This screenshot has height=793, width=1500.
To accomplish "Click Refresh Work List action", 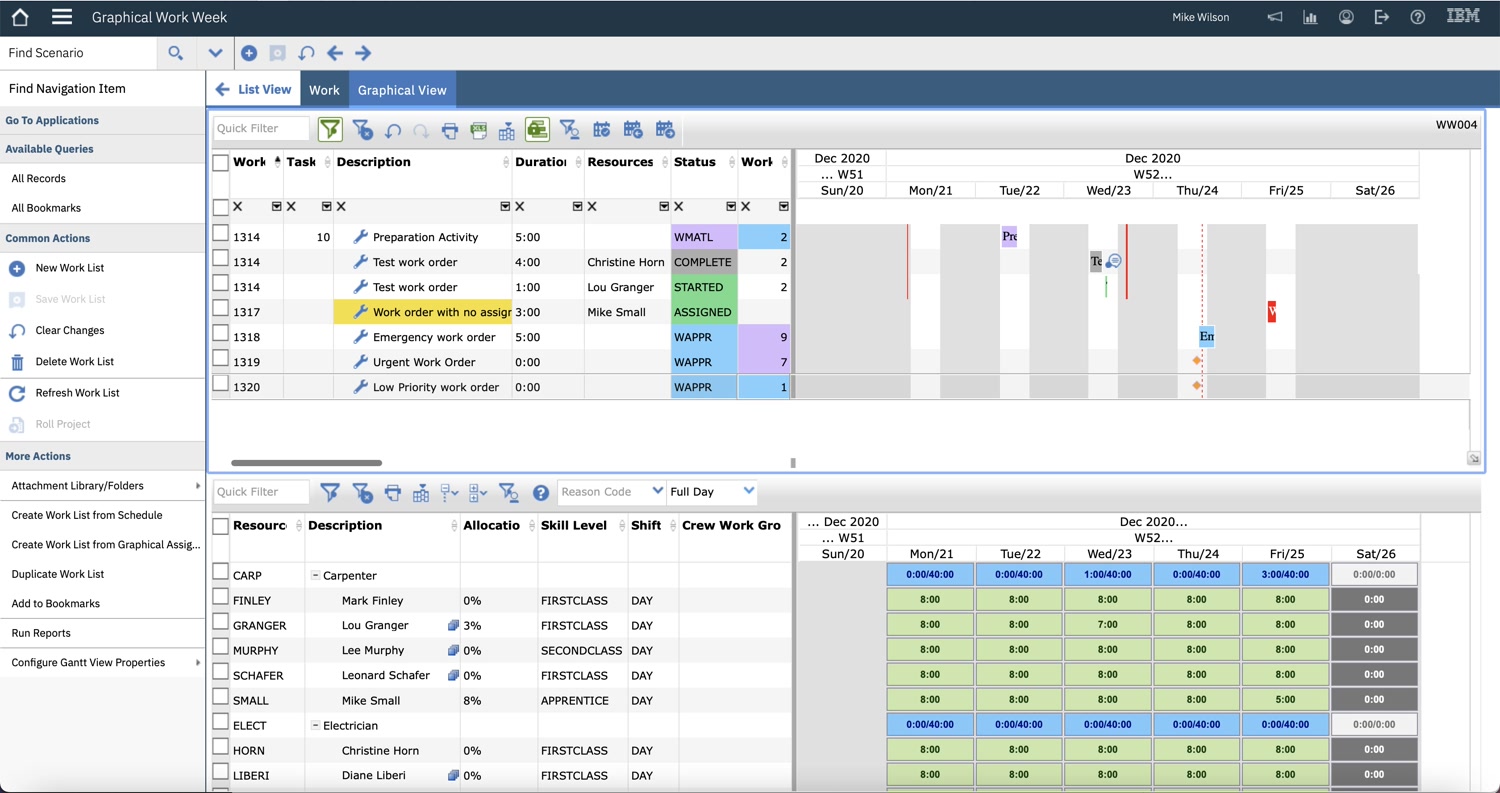I will click(77, 393).
